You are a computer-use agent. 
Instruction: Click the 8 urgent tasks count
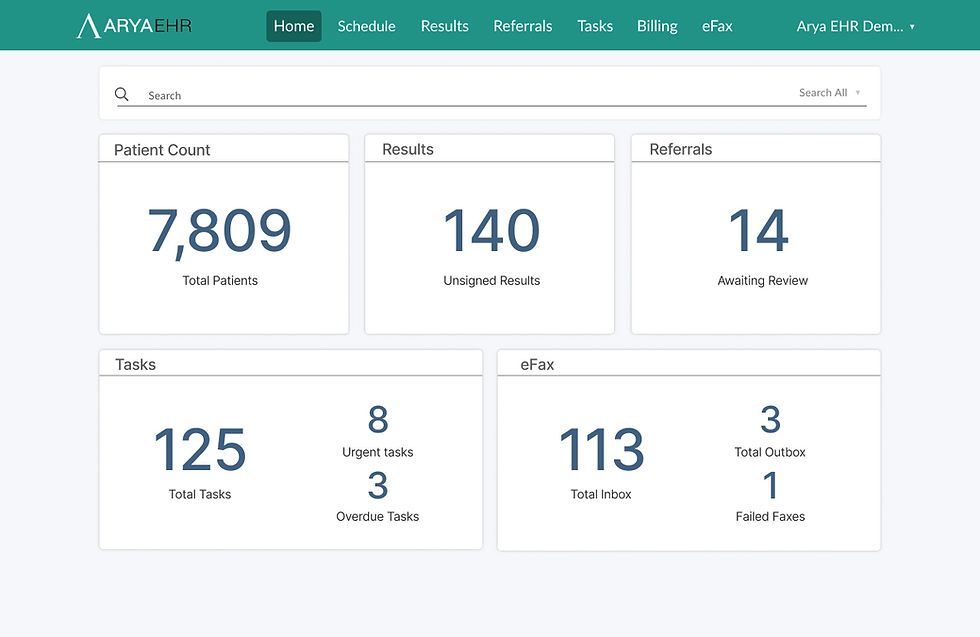click(378, 419)
